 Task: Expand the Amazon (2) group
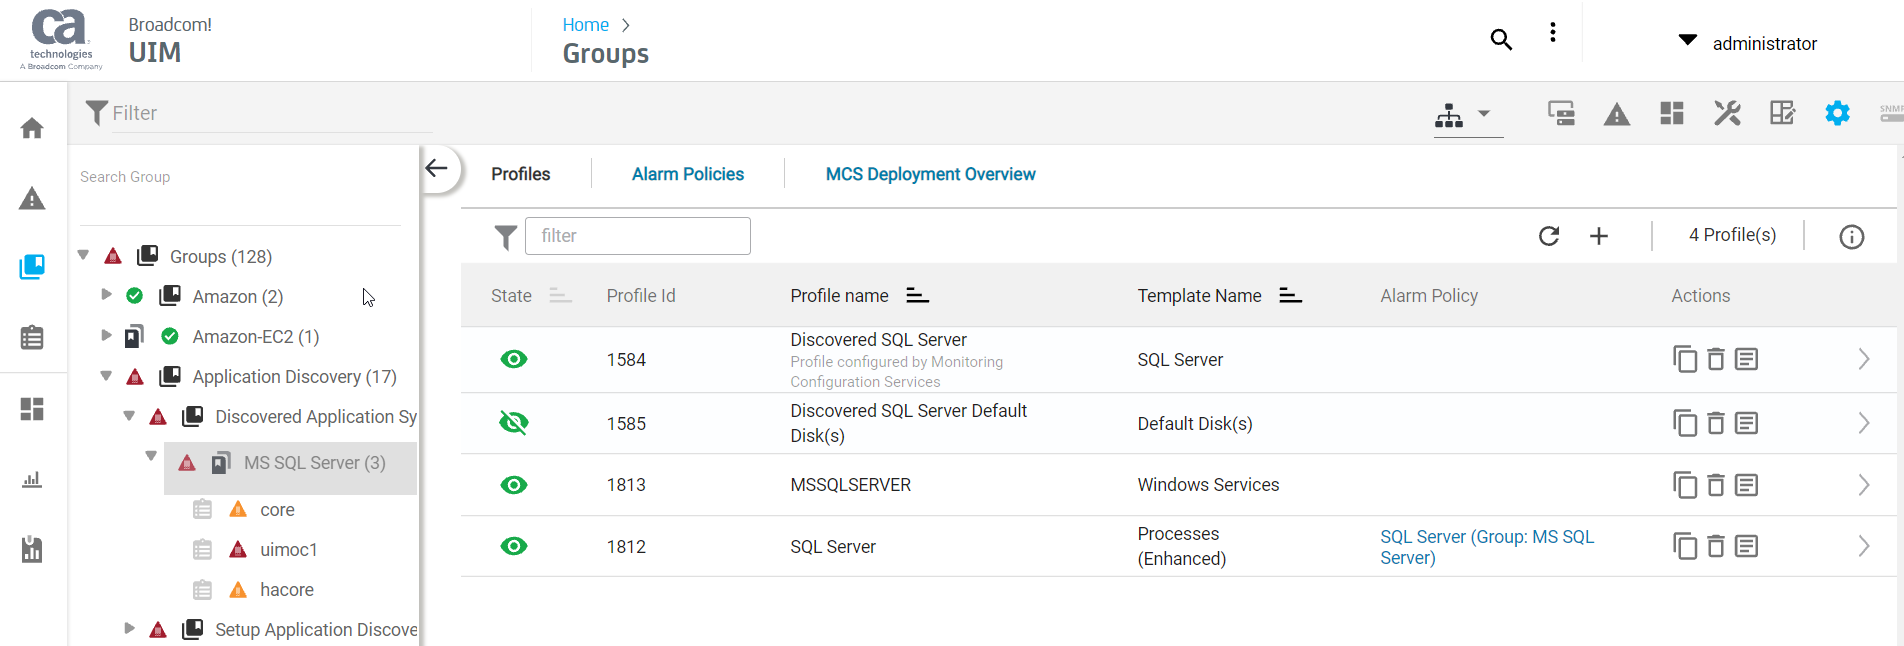(x=106, y=295)
